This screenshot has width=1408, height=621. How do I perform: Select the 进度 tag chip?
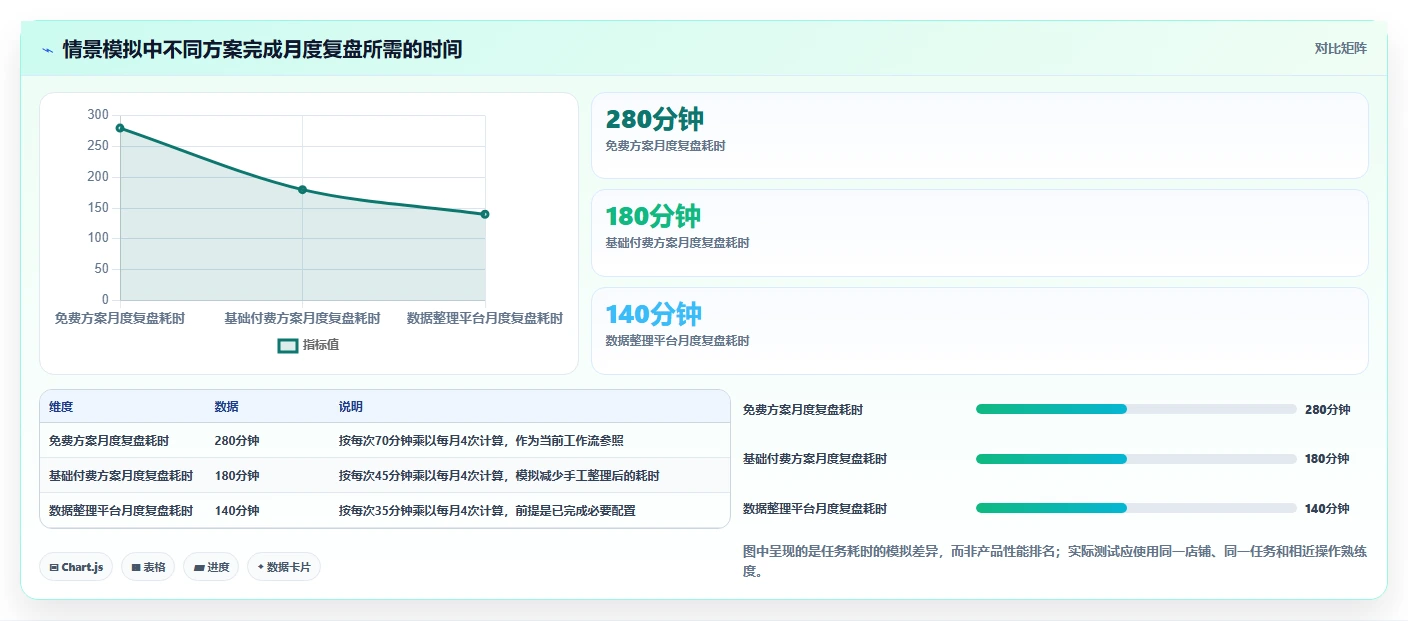[211, 567]
